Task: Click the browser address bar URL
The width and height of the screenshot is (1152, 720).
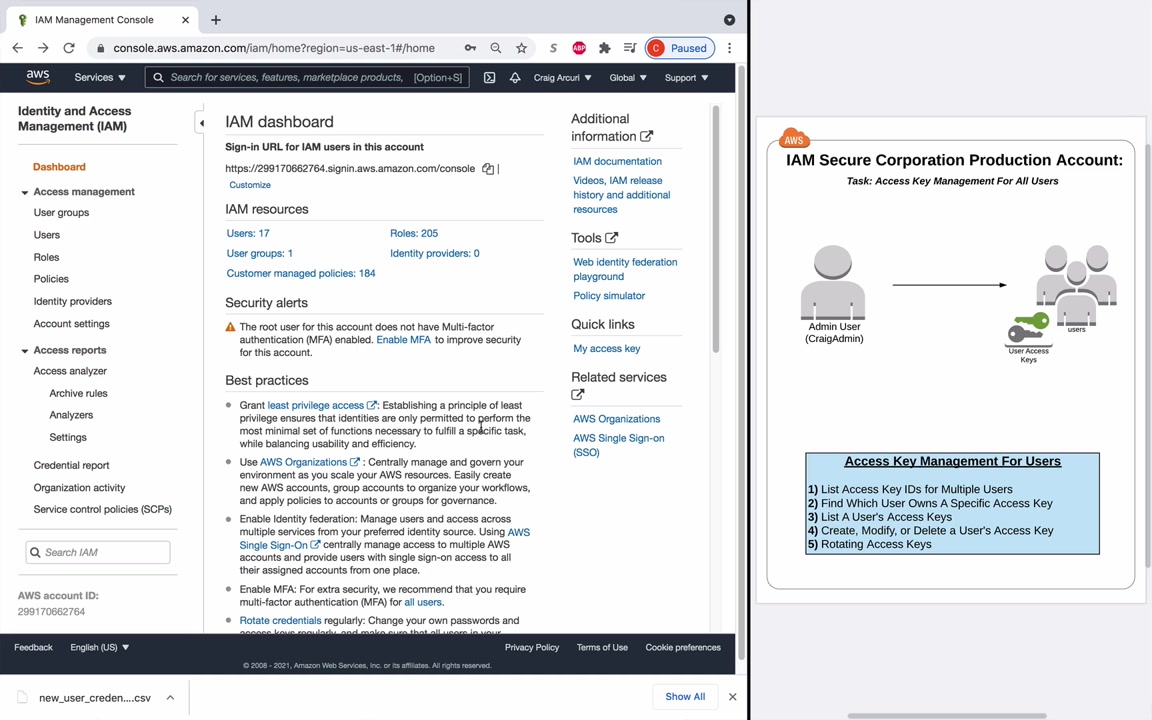Action: [x=274, y=48]
